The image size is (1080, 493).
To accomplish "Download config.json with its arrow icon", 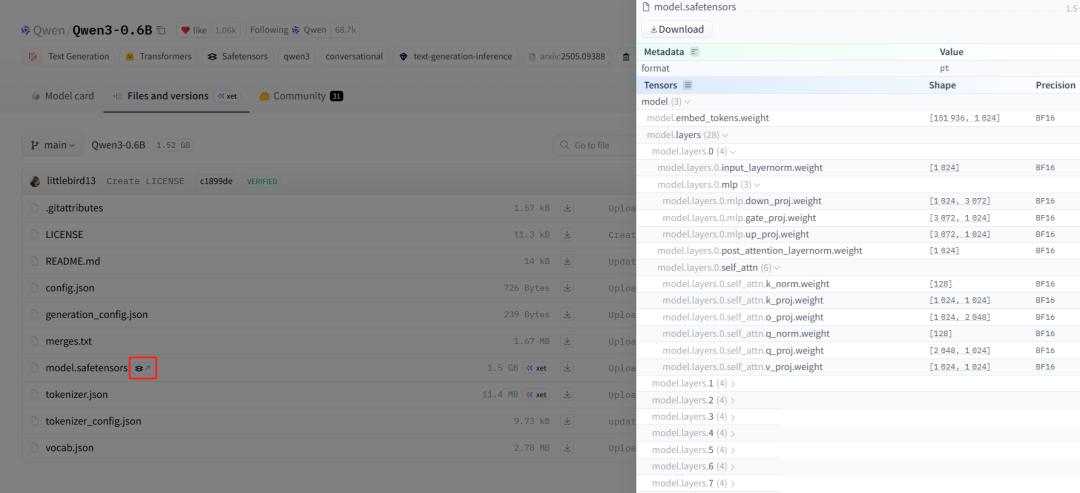I will point(567,288).
